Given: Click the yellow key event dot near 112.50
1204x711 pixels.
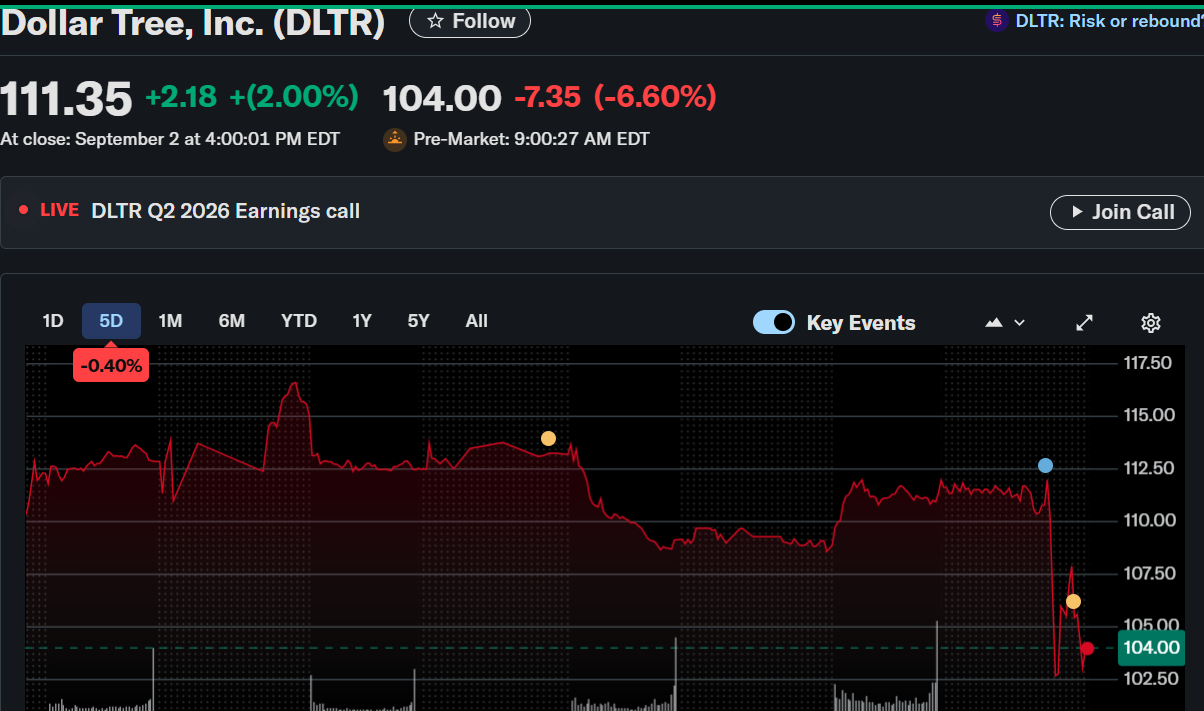Looking at the screenshot, I should click(548, 438).
